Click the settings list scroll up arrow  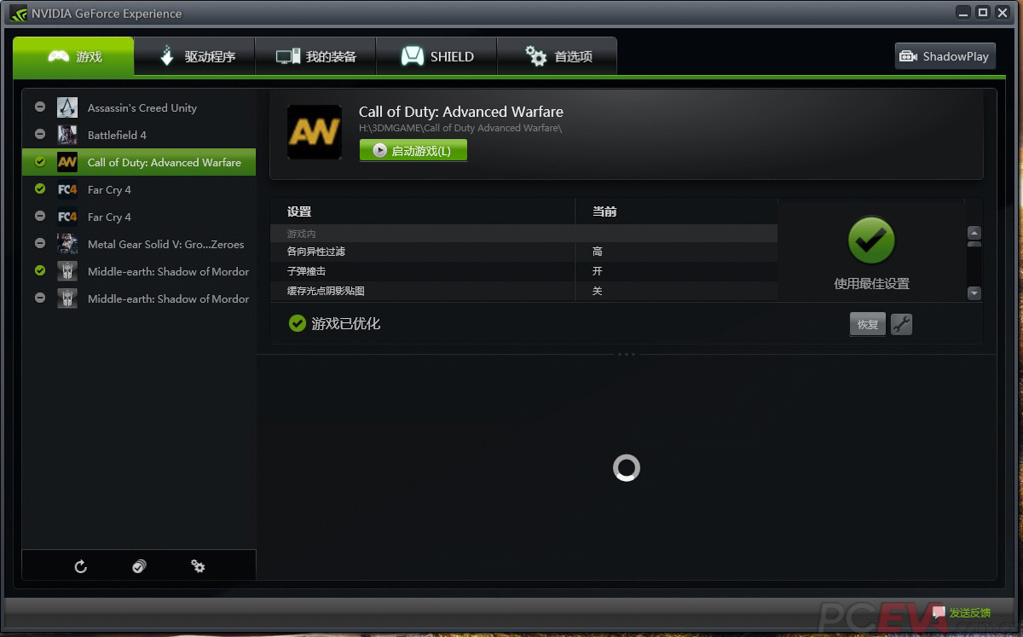974,233
